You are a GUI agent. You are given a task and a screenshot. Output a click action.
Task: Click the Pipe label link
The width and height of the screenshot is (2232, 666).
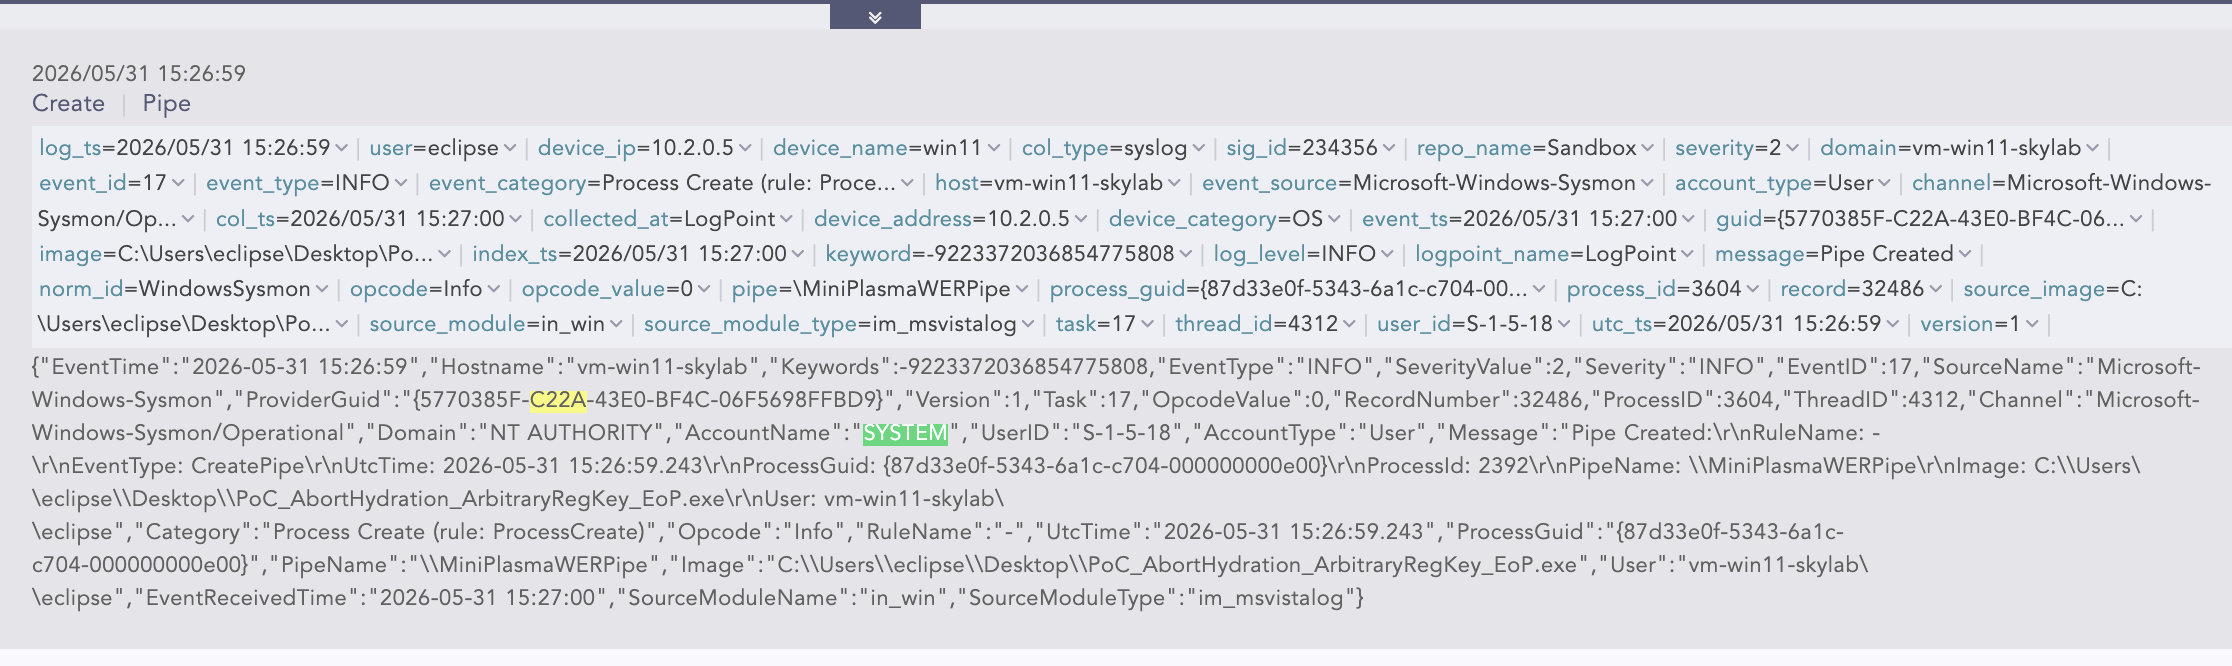[166, 104]
